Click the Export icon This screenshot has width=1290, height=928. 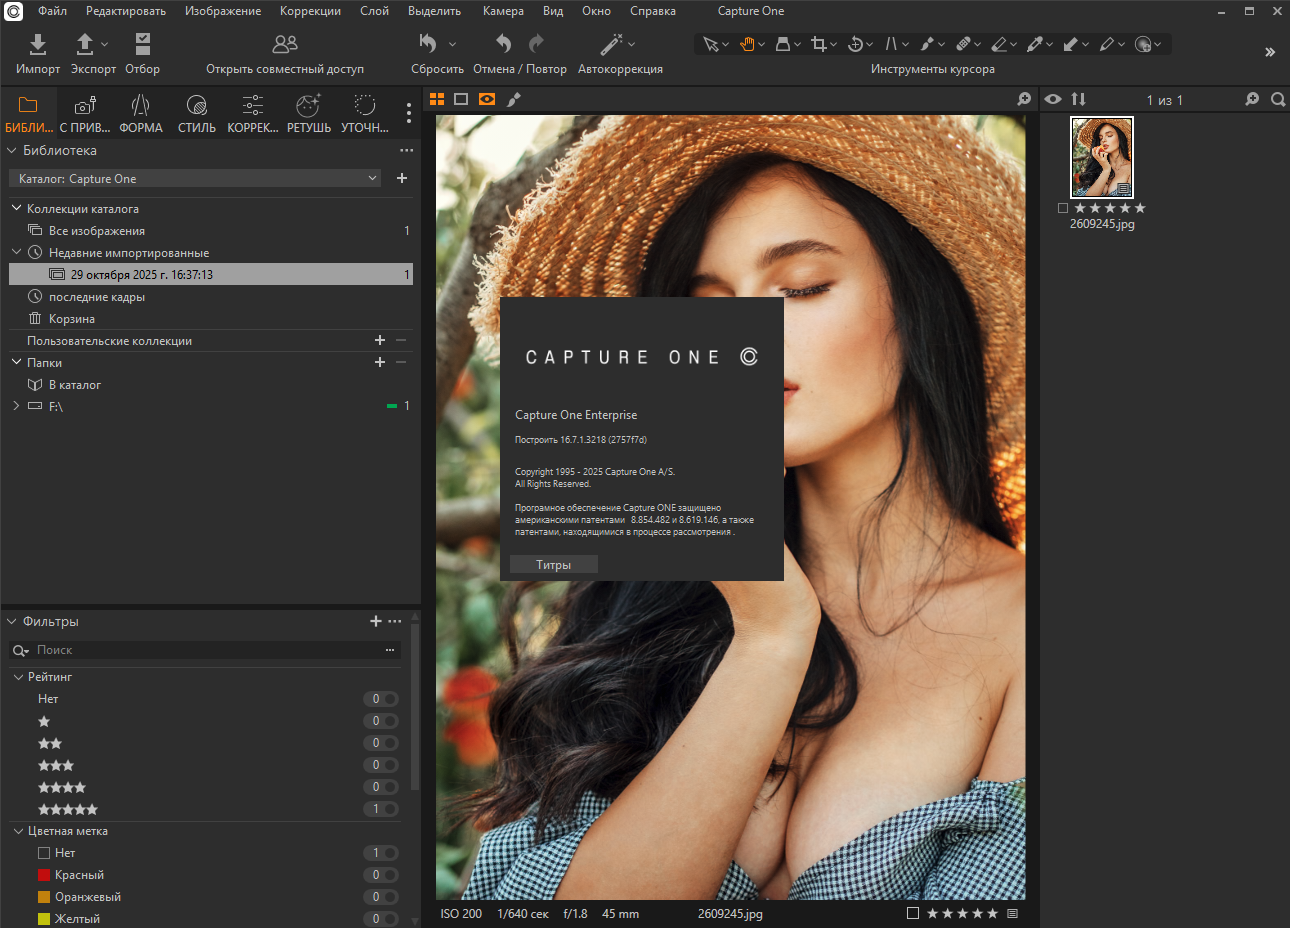pyautogui.click(x=86, y=45)
